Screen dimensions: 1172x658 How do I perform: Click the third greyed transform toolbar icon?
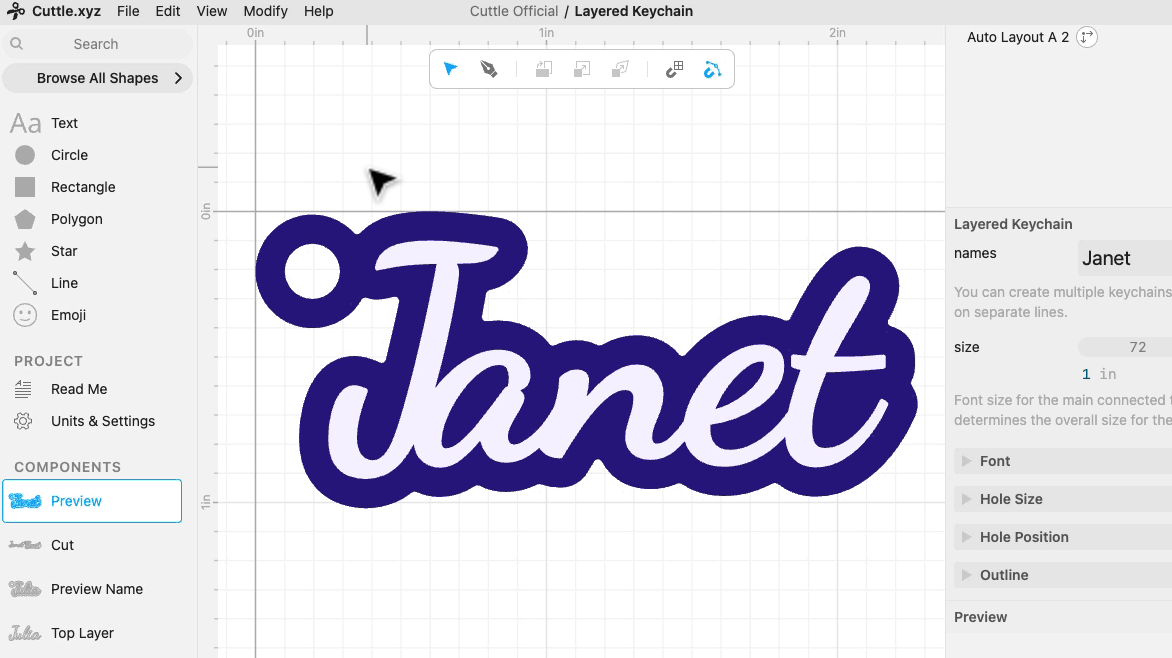click(620, 70)
